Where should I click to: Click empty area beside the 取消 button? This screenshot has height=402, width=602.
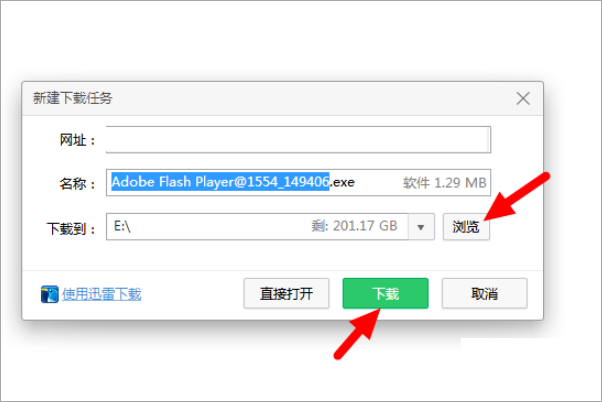[x=535, y=294]
